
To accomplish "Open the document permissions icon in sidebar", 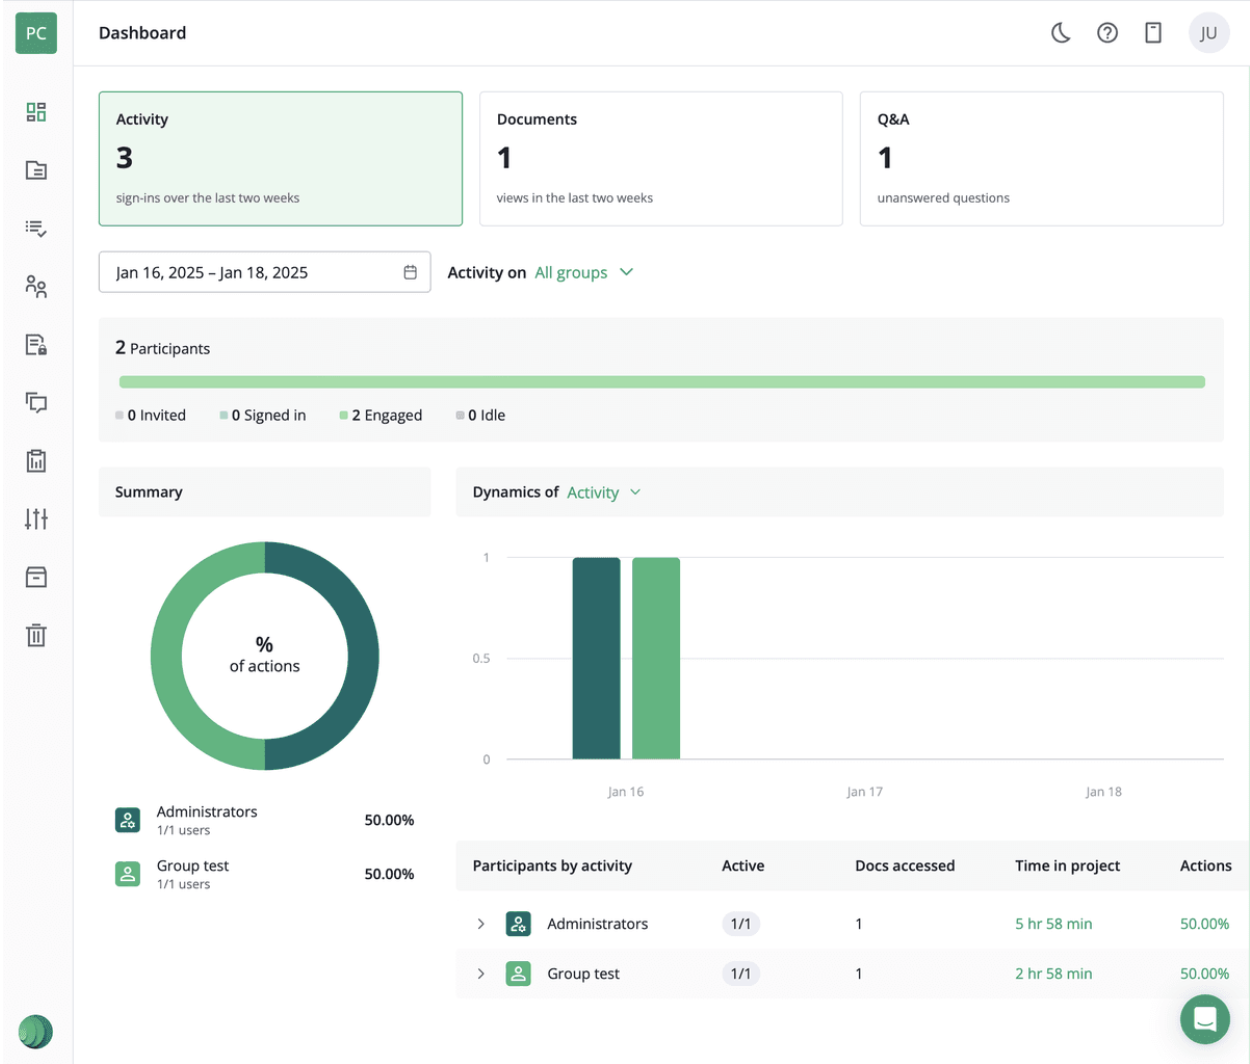I will tap(36, 345).
